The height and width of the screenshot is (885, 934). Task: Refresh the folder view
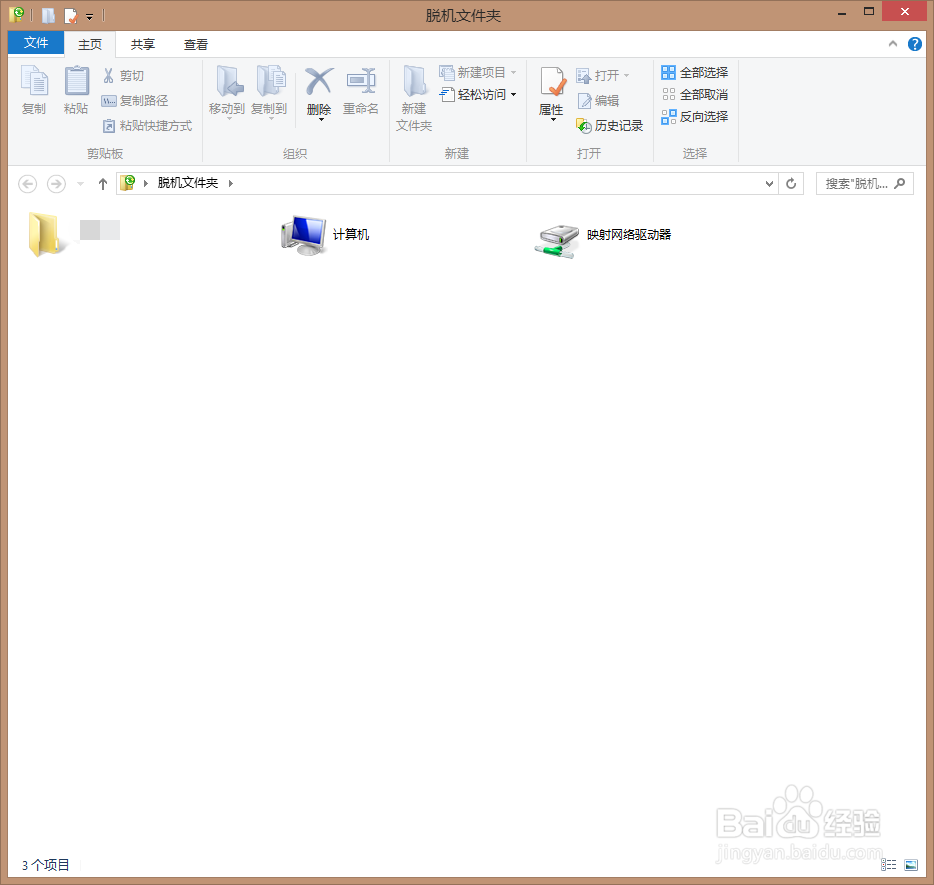tap(791, 183)
